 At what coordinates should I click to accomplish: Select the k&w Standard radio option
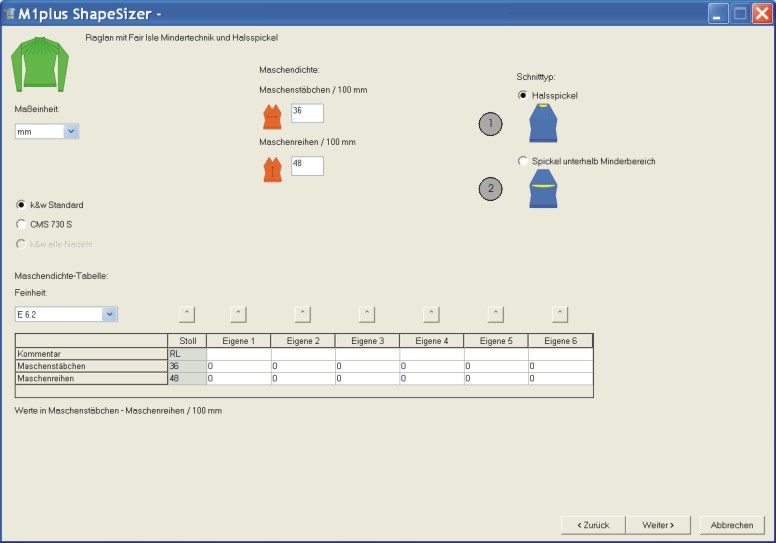pos(22,205)
